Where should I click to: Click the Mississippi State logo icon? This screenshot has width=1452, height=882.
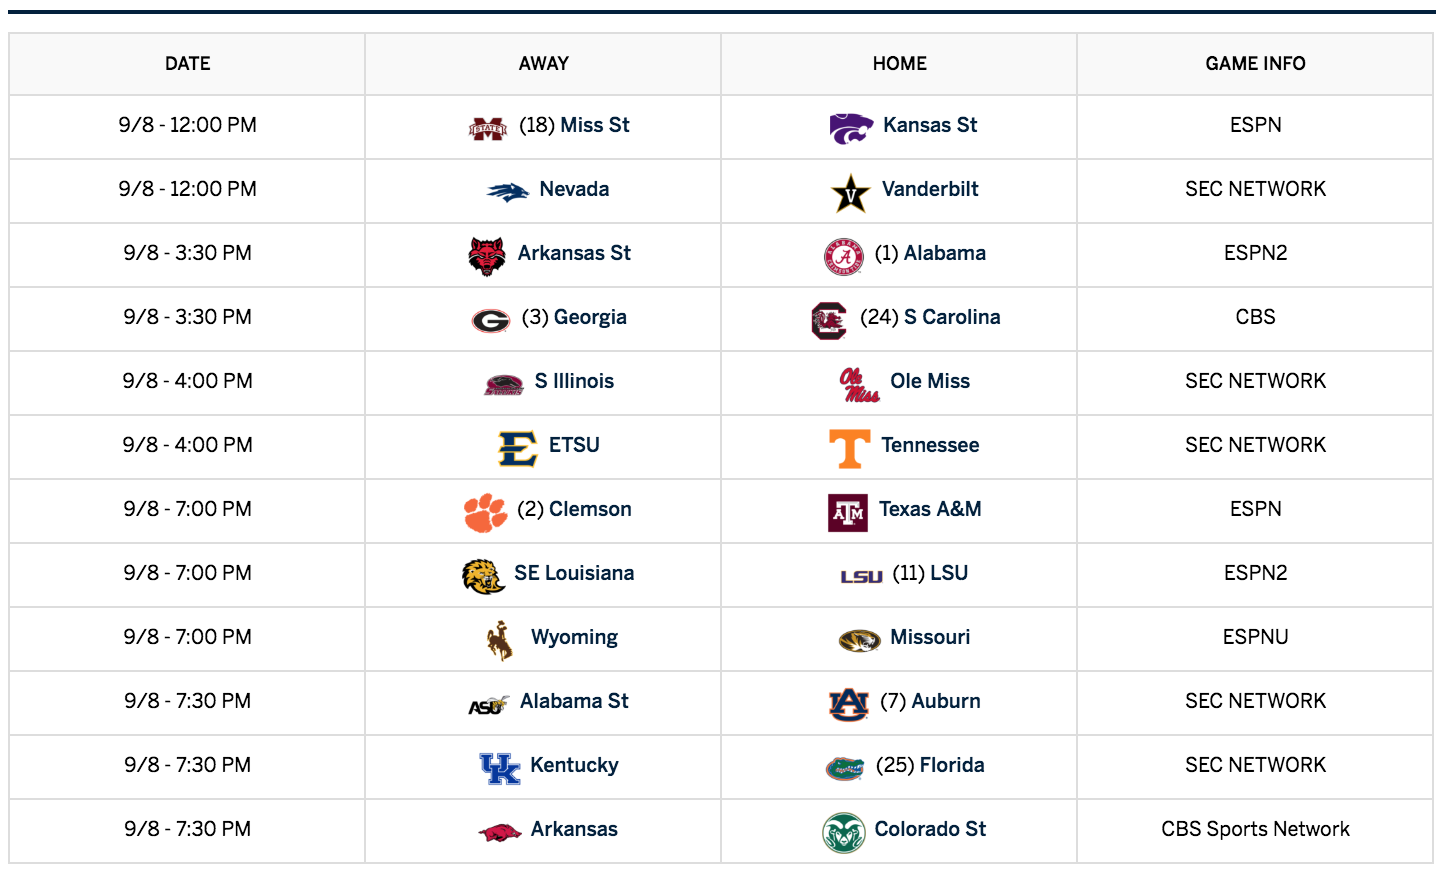488,128
